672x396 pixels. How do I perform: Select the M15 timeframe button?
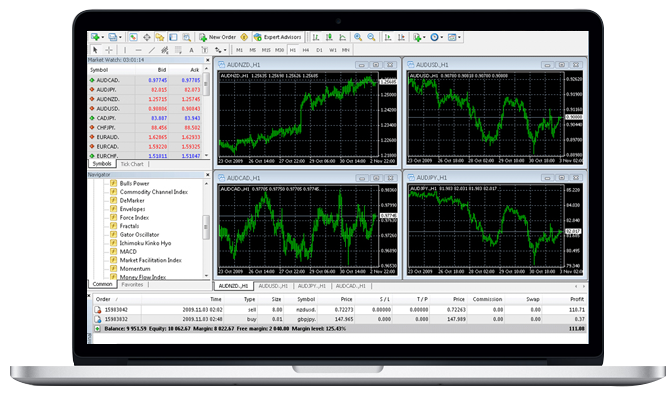tap(266, 50)
